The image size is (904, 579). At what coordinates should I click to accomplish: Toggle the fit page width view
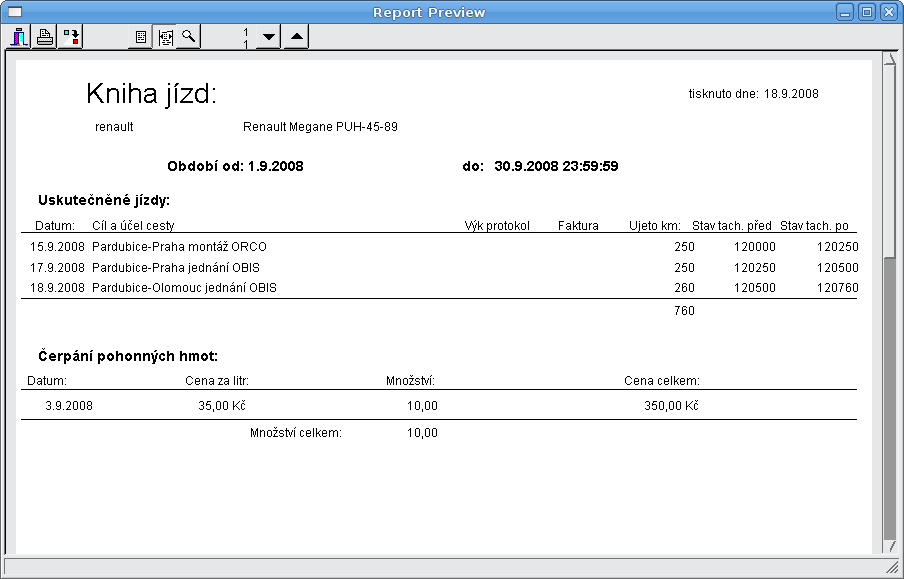pyautogui.click(x=165, y=37)
